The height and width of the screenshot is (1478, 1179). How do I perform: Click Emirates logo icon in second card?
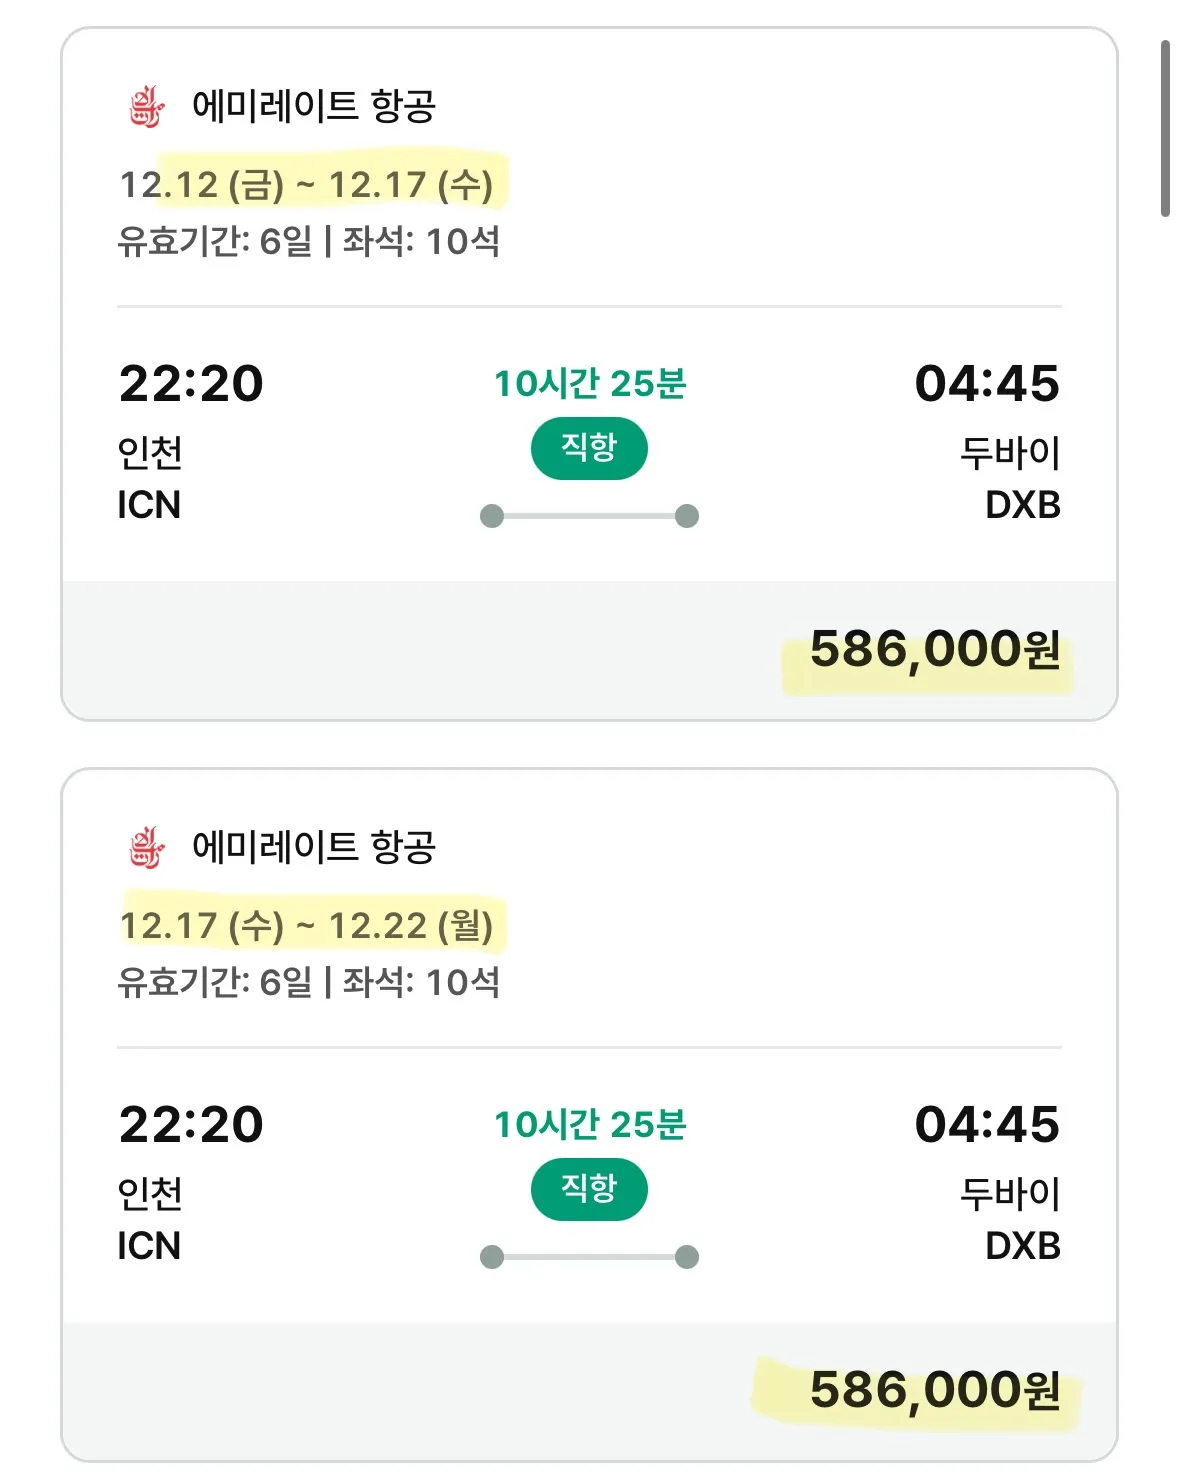(x=147, y=847)
